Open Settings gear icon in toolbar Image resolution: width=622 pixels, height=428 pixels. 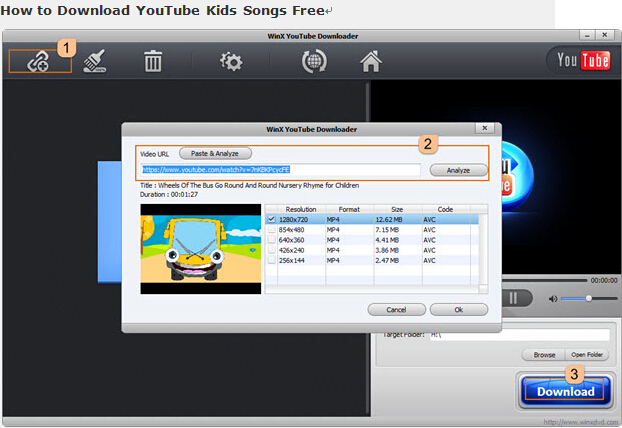click(231, 61)
